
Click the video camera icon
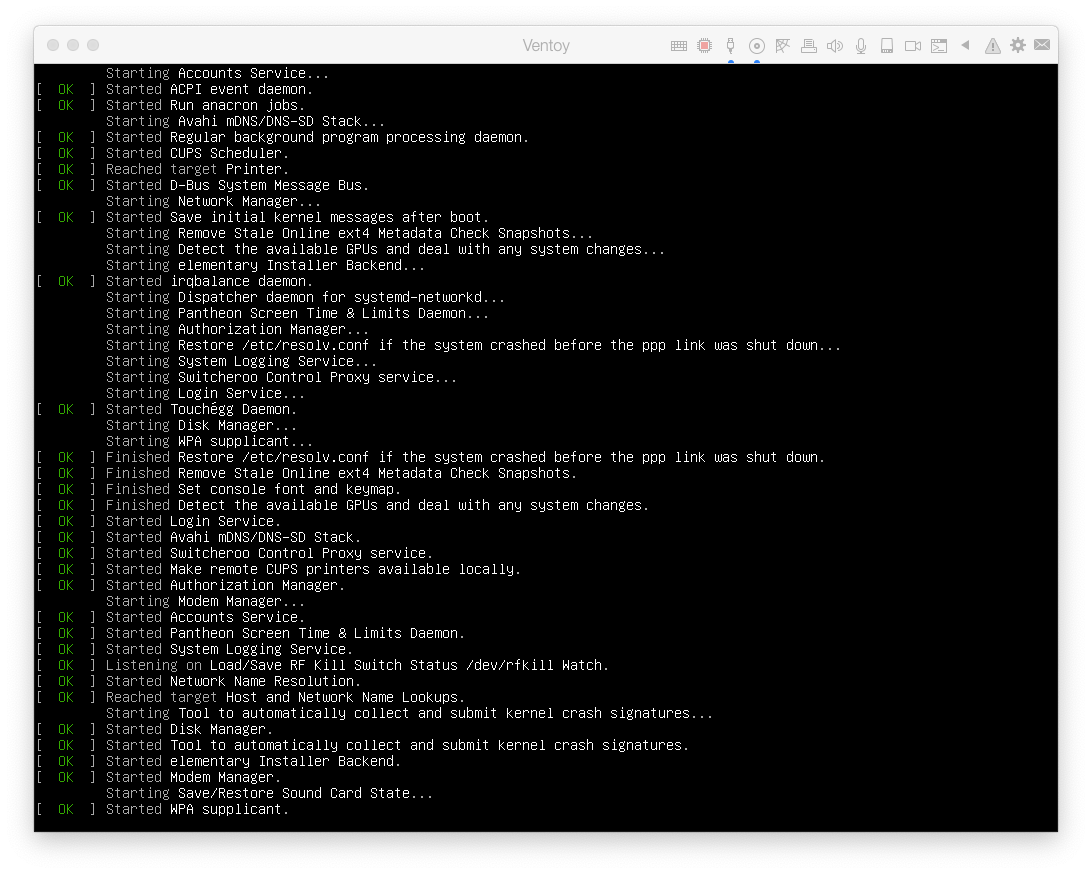[912, 46]
